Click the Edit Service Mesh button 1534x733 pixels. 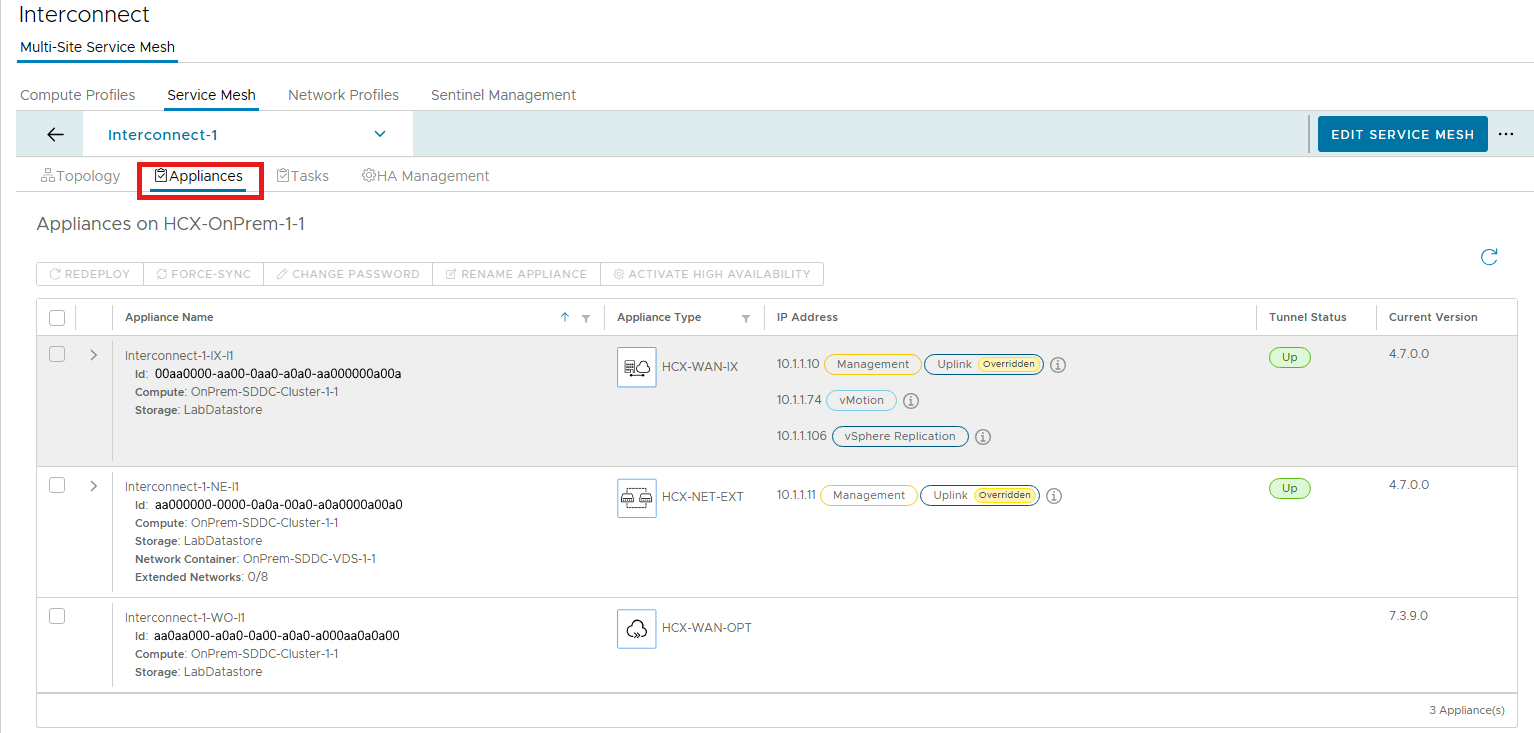click(x=1402, y=134)
